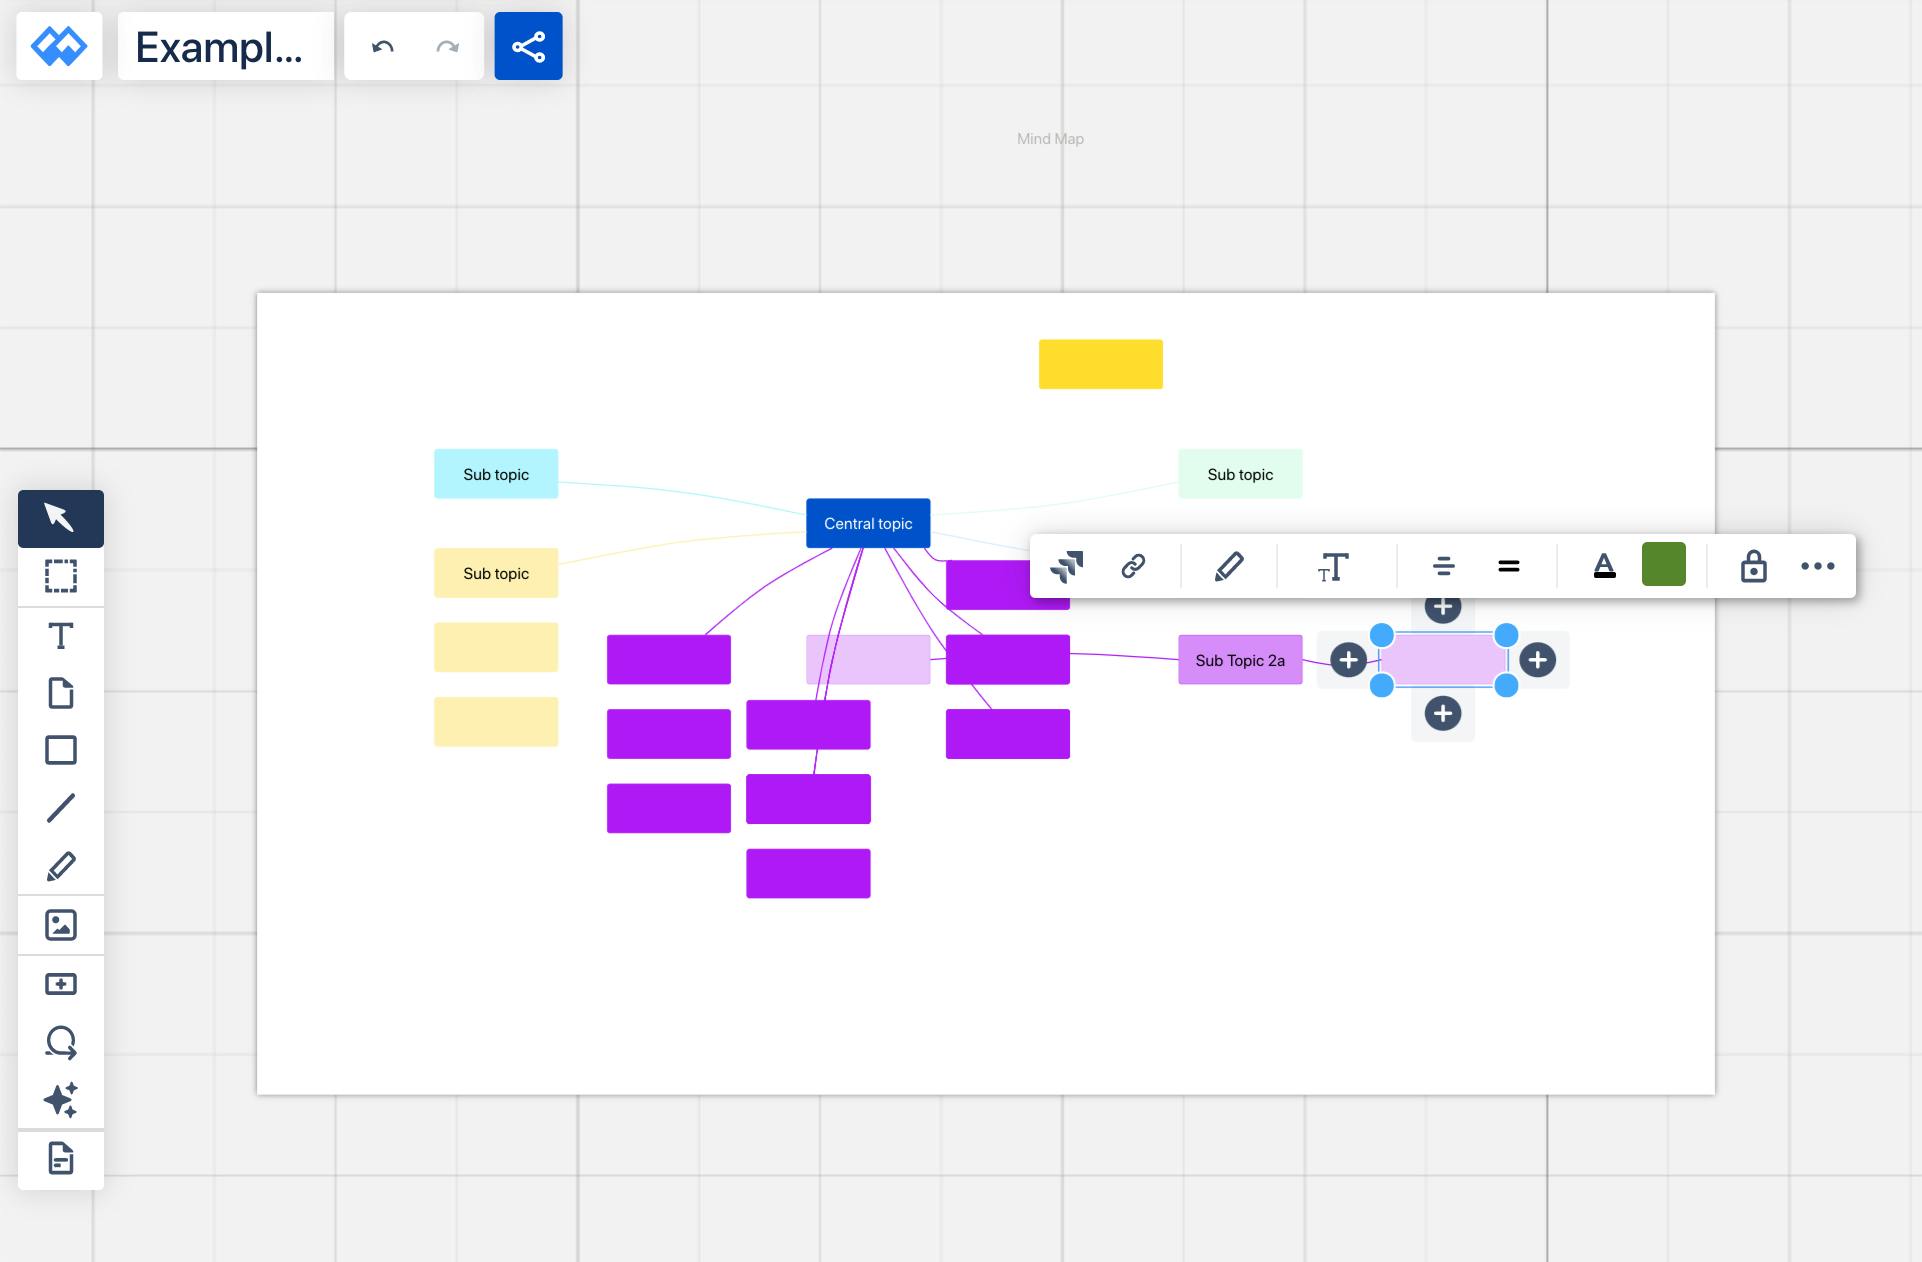Select the Central topic node
Screen dimensions: 1922x1262
pos(868,523)
